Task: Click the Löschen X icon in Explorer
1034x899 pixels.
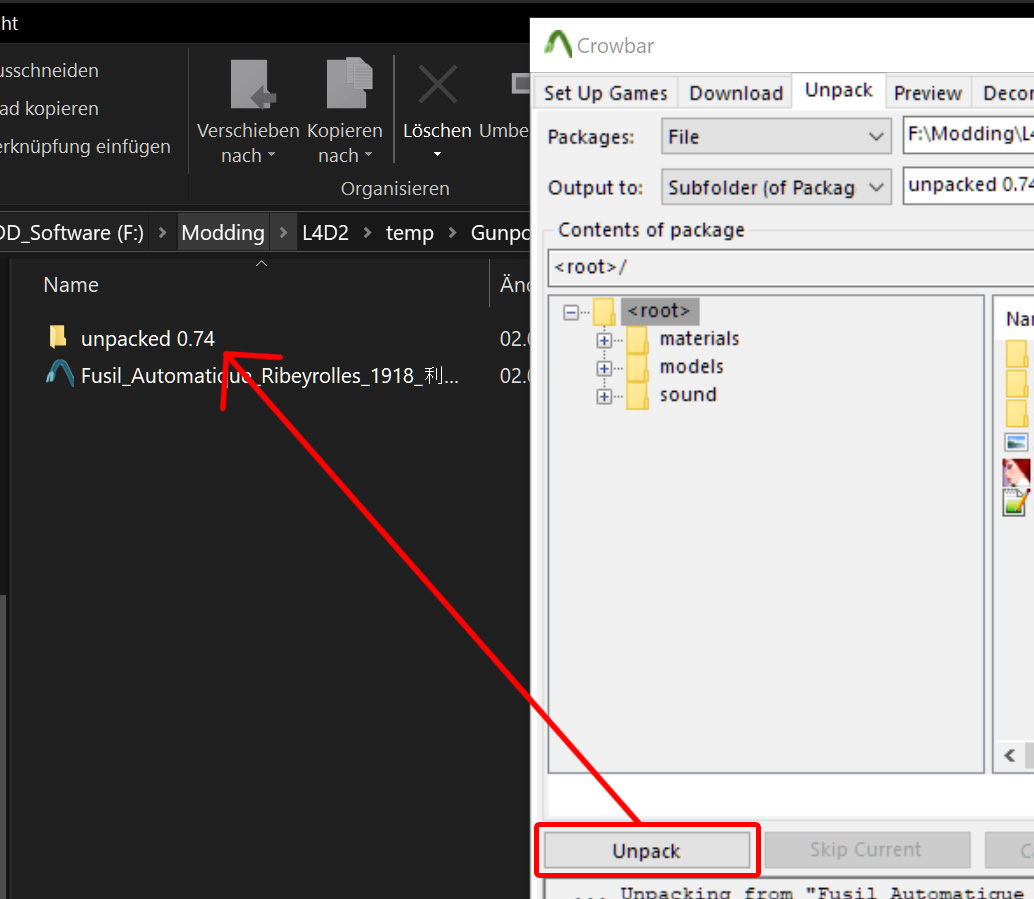Action: pyautogui.click(x=438, y=84)
